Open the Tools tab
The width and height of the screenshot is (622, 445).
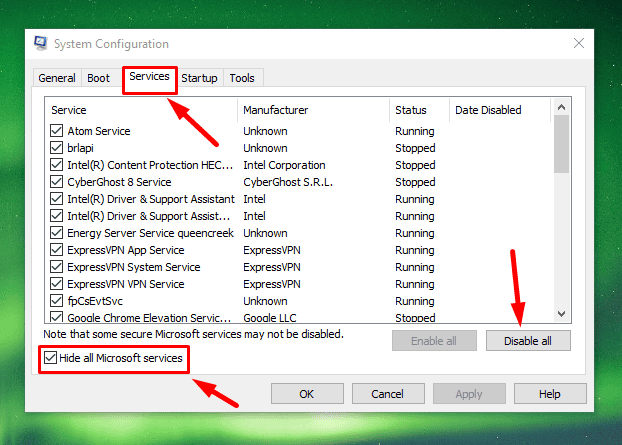click(x=242, y=78)
